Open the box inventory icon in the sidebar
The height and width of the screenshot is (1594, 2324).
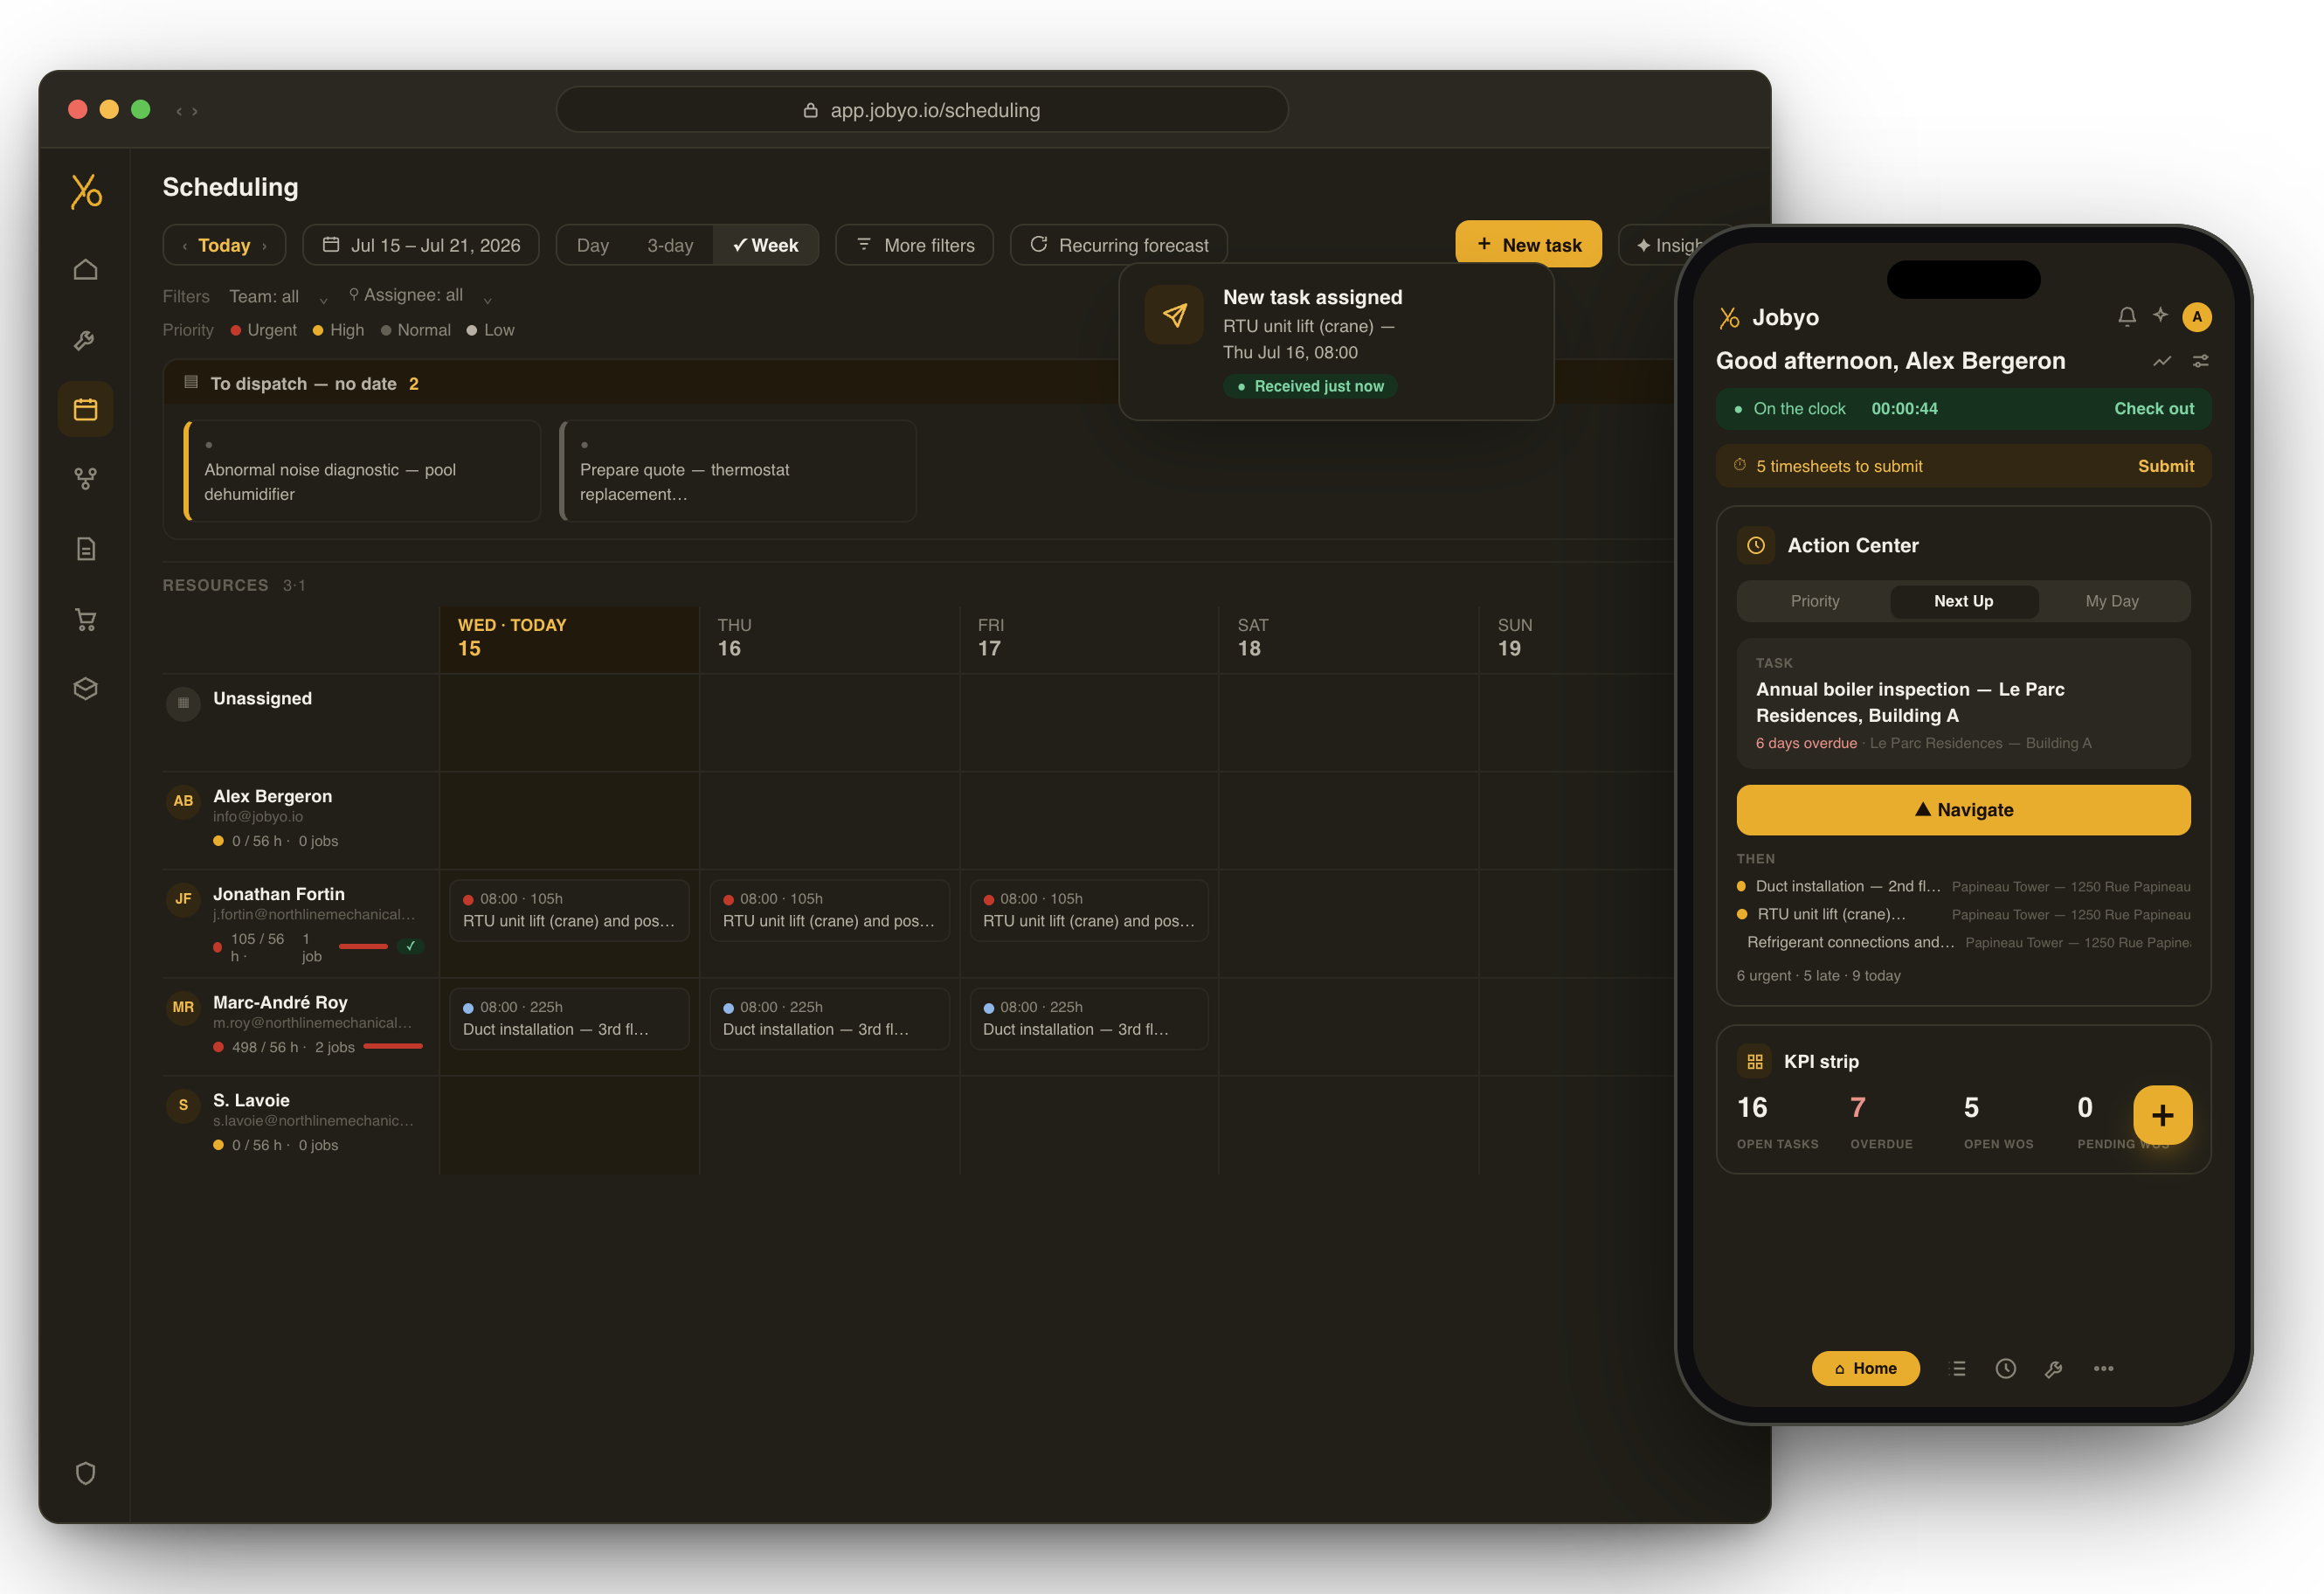tap(85, 689)
